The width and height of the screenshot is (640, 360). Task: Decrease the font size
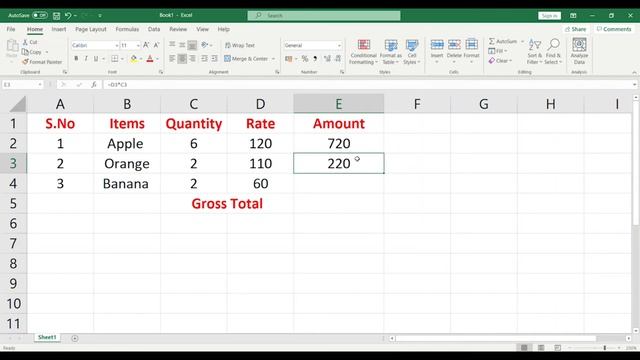(156, 45)
